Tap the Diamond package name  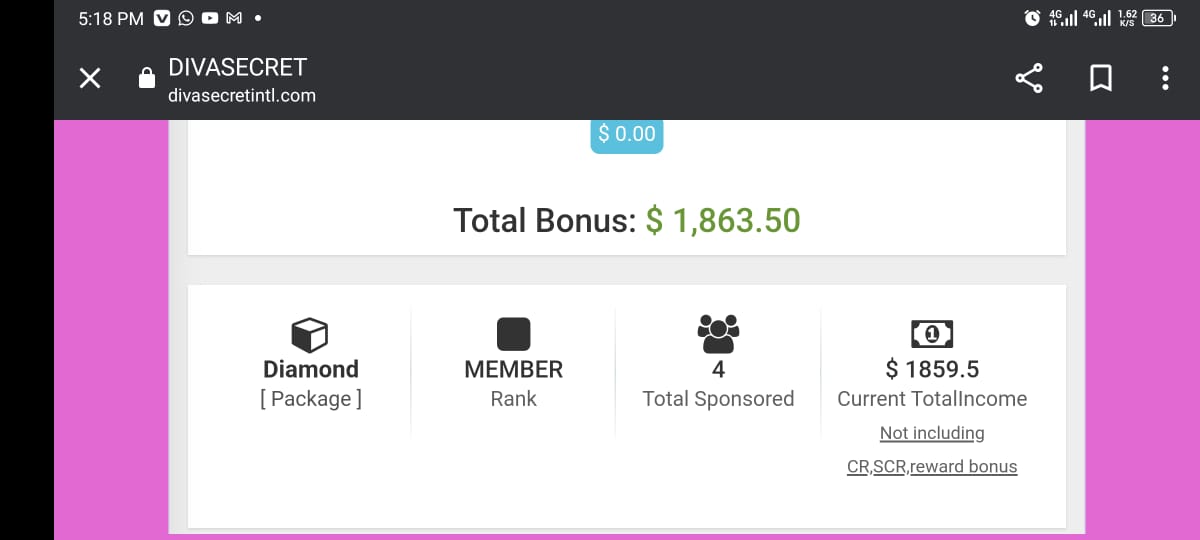[x=310, y=369]
